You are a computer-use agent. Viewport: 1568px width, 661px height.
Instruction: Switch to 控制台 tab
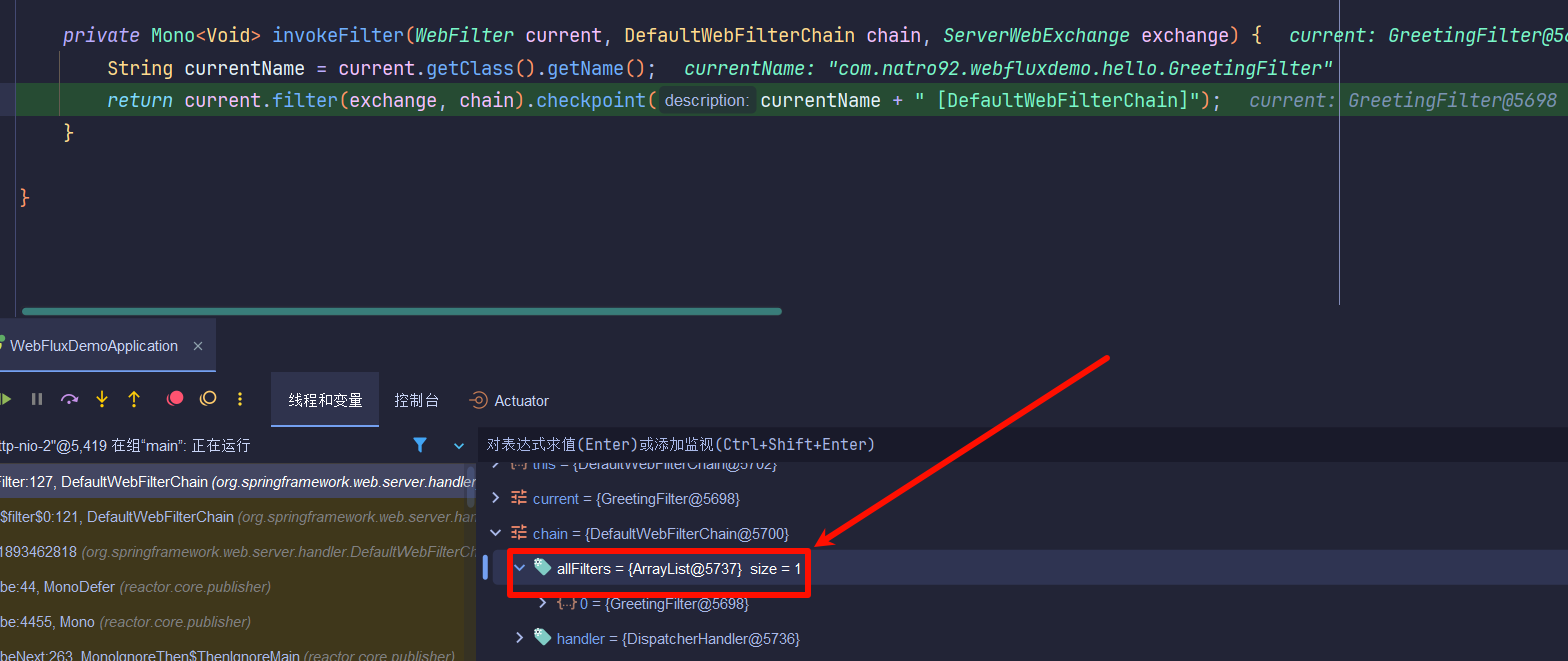point(416,400)
